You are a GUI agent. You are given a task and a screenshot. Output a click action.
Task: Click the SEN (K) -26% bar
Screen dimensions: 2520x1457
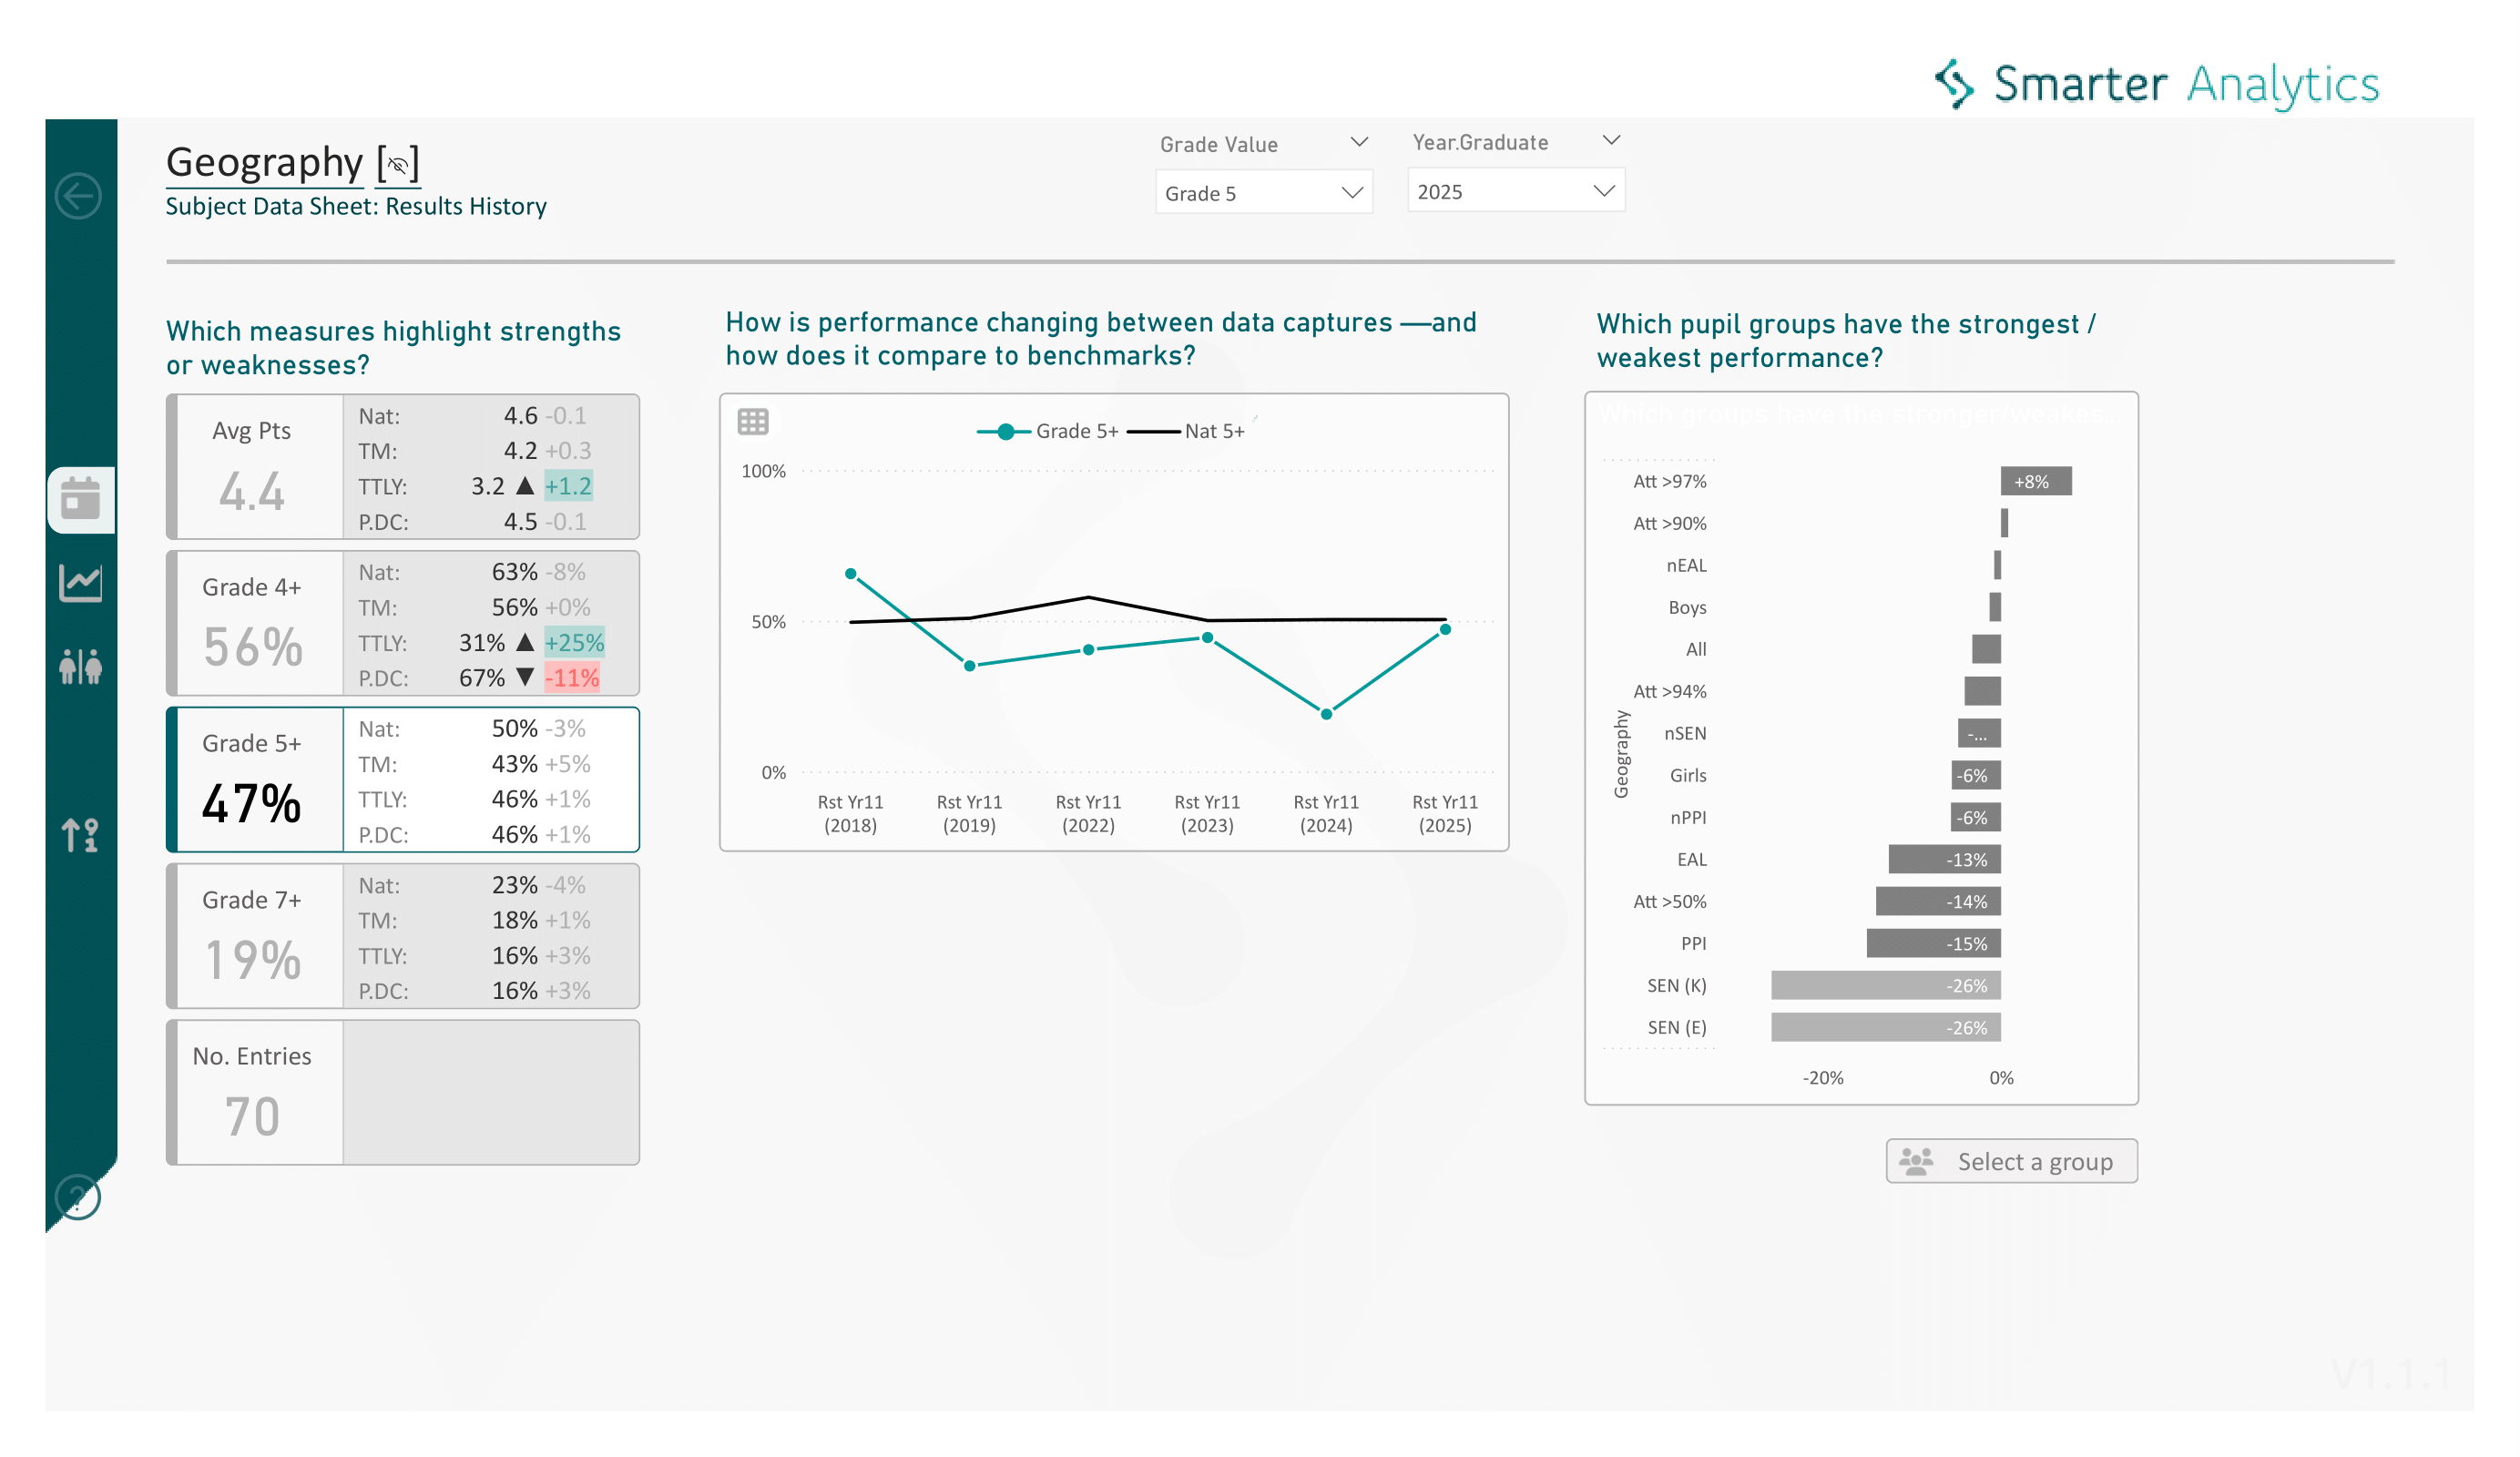click(1885, 985)
